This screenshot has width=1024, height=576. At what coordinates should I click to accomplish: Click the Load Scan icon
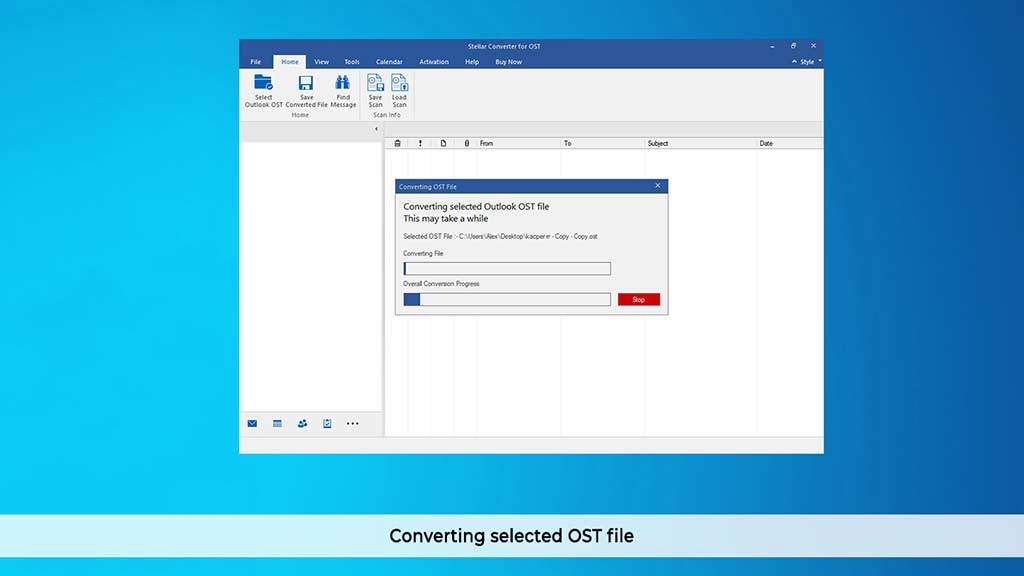point(399,83)
